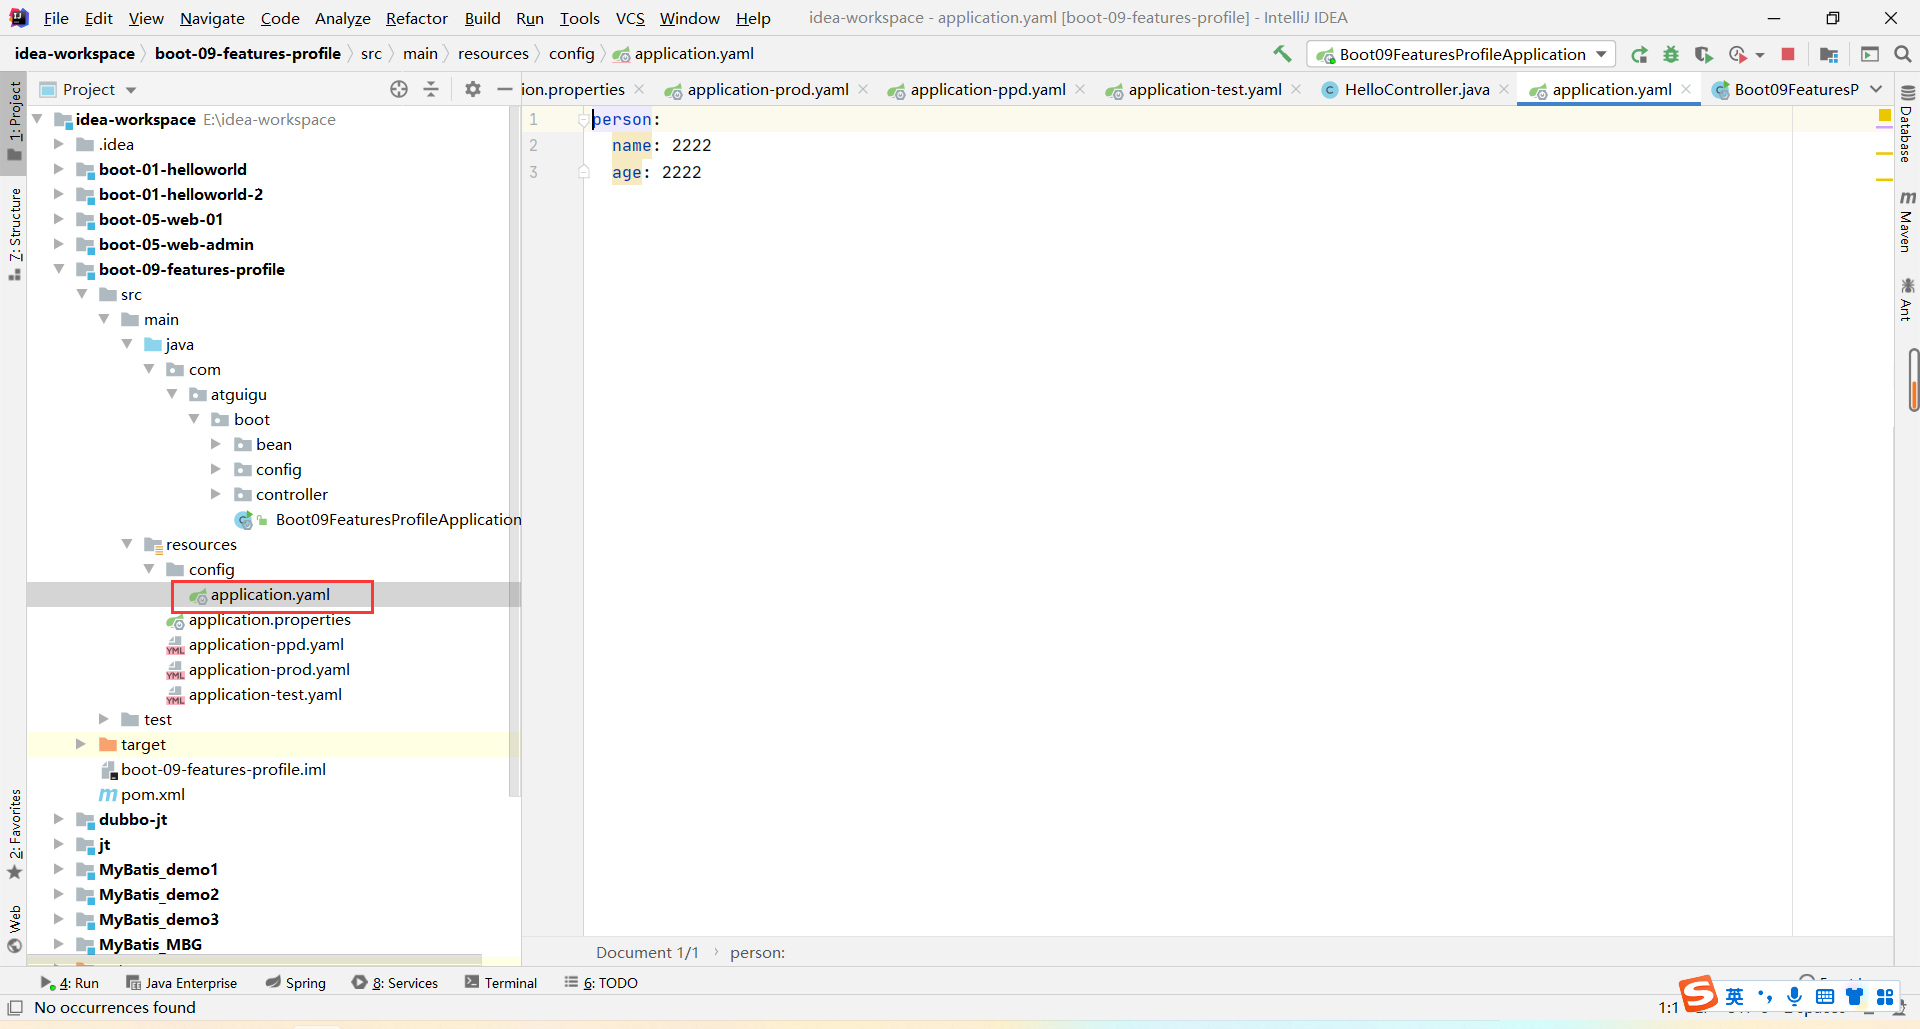Hide the Project tool window
The image size is (1920, 1029).
(504, 89)
